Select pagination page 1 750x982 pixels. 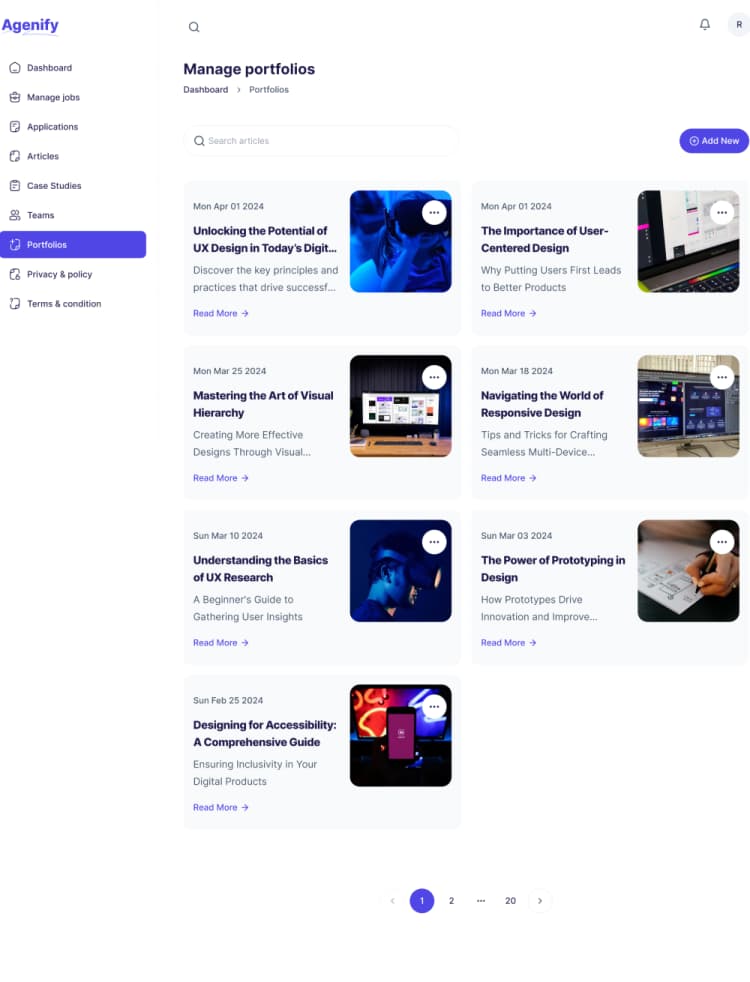coord(422,901)
